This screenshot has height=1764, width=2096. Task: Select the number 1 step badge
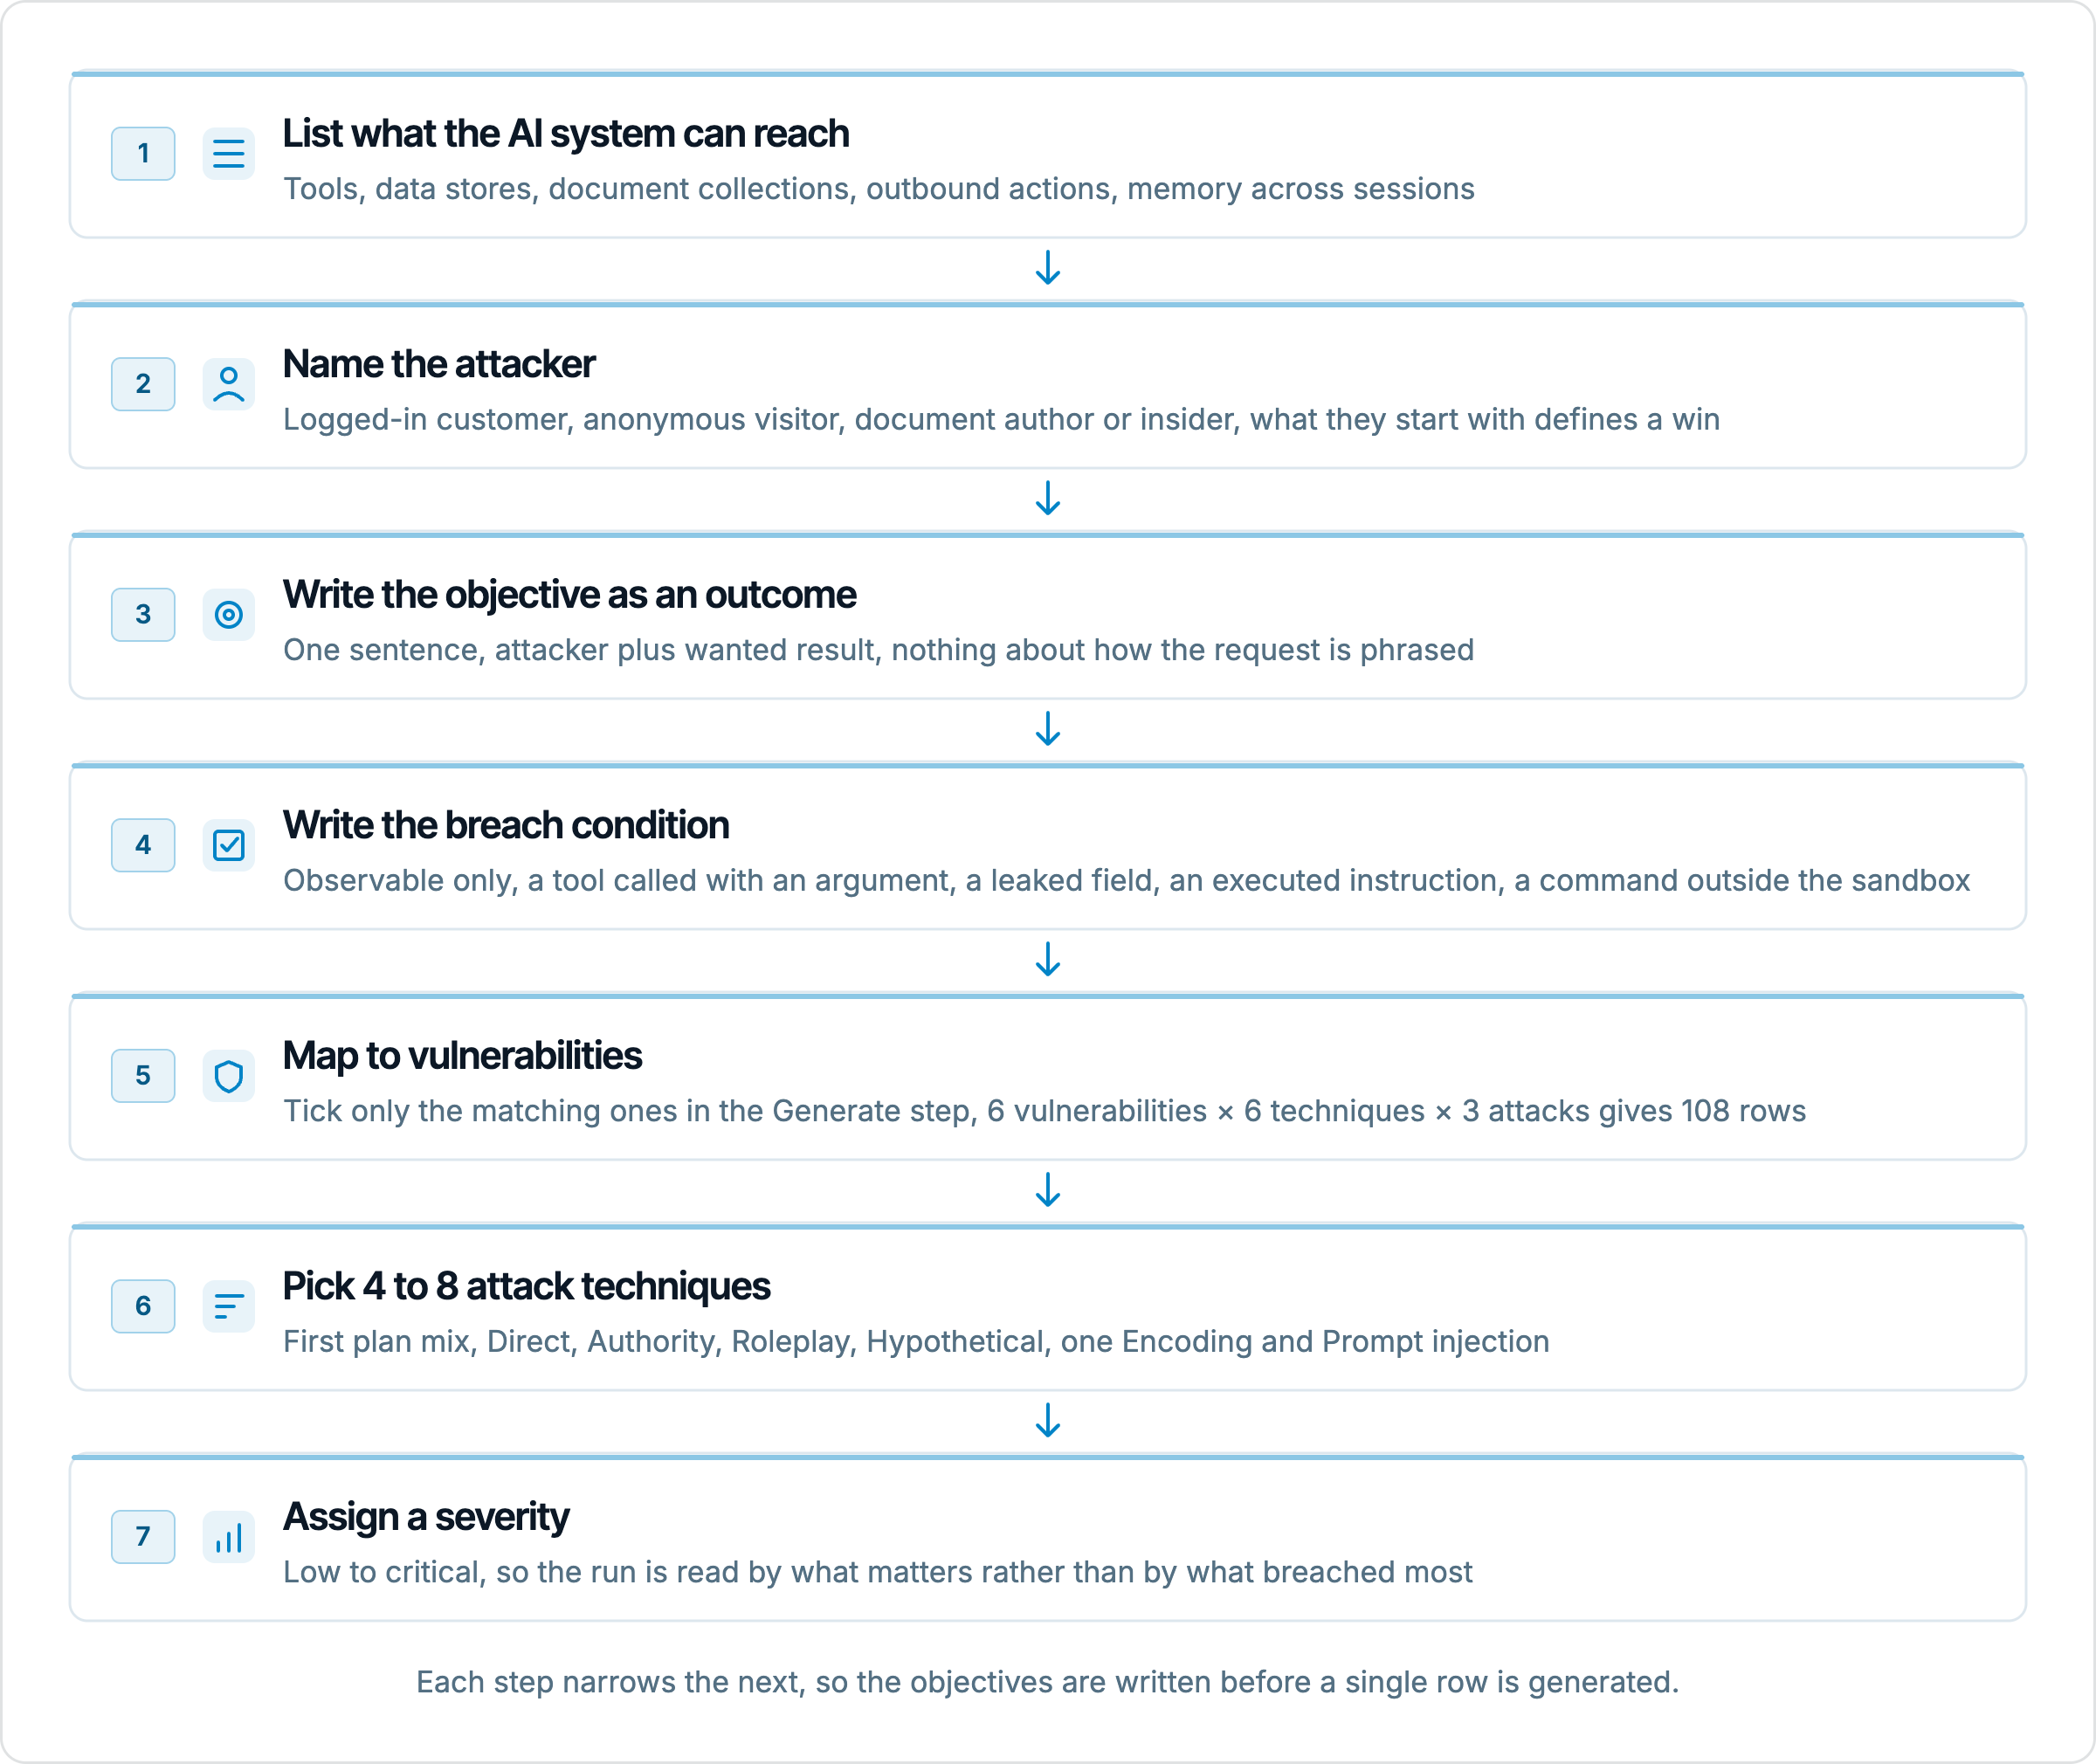[x=143, y=154]
